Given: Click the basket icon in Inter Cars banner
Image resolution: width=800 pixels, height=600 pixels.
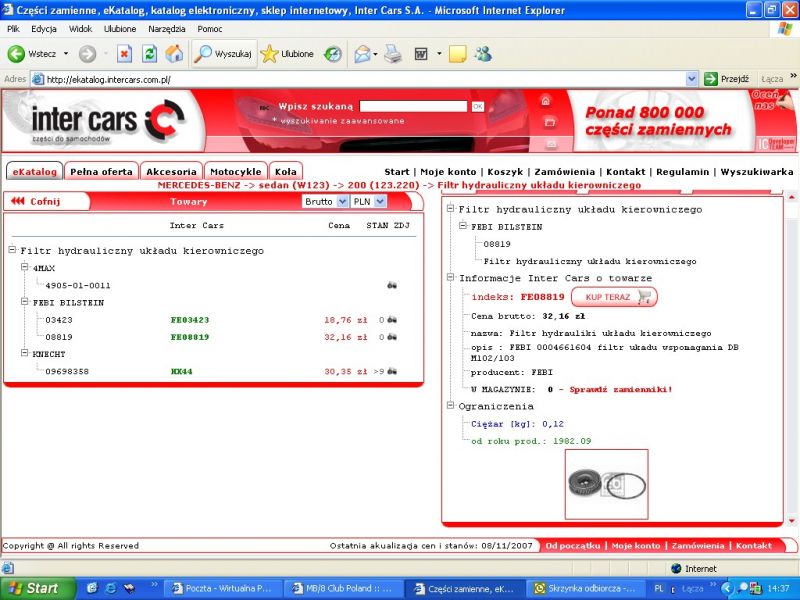Looking at the screenshot, I should tap(549, 122).
